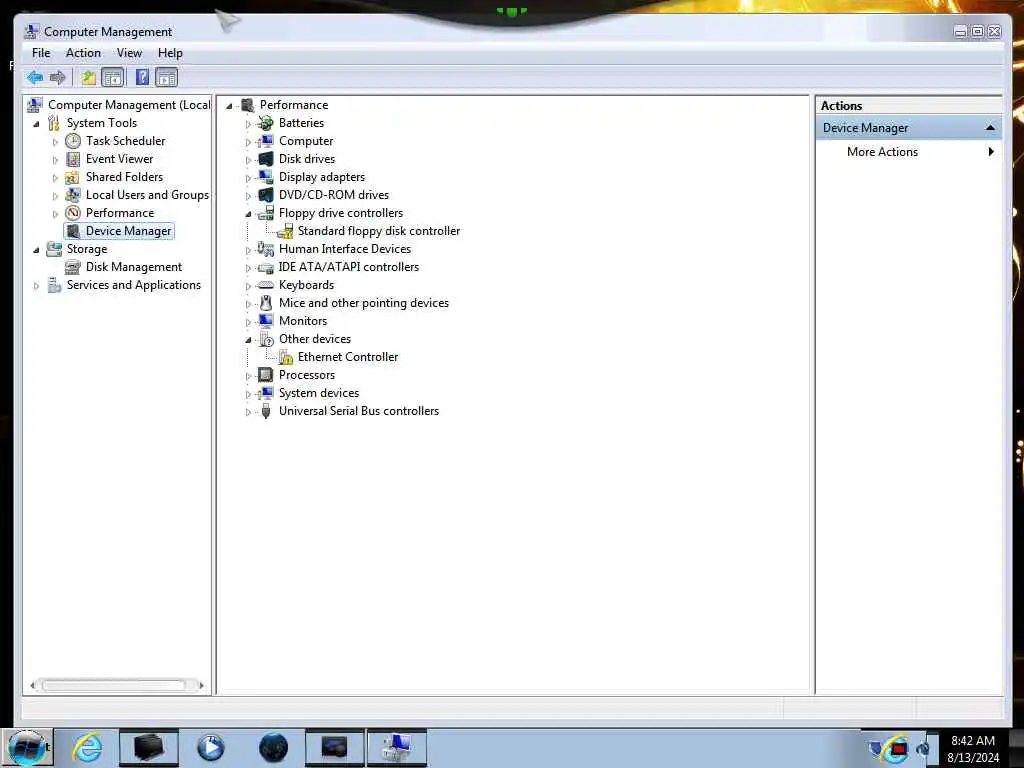Click the Mice and other pointing devices icon
This screenshot has height=768, width=1024.
[266, 303]
